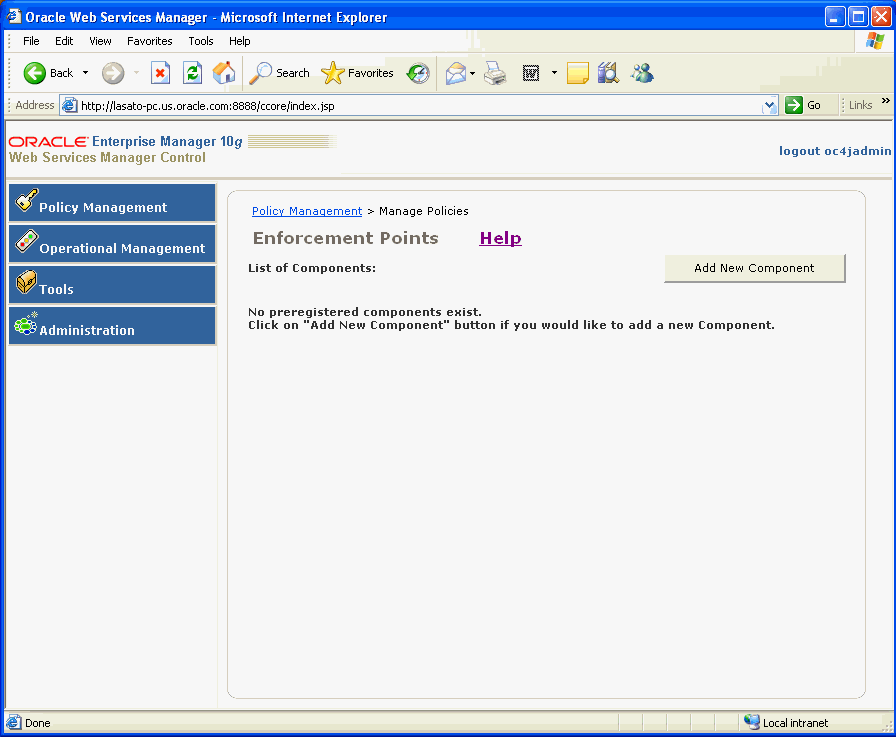
Task: Open the View menu
Action: tap(100, 41)
